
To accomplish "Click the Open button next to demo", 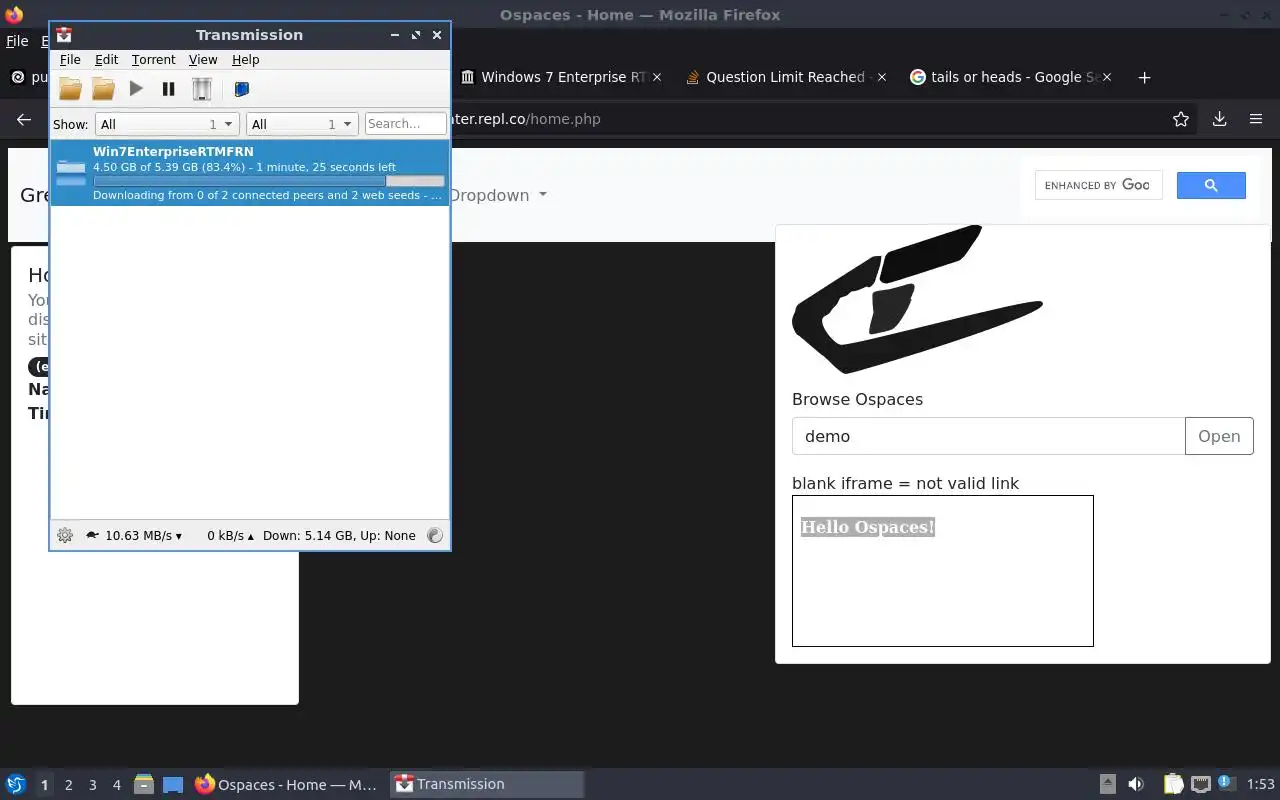I will coord(1219,436).
